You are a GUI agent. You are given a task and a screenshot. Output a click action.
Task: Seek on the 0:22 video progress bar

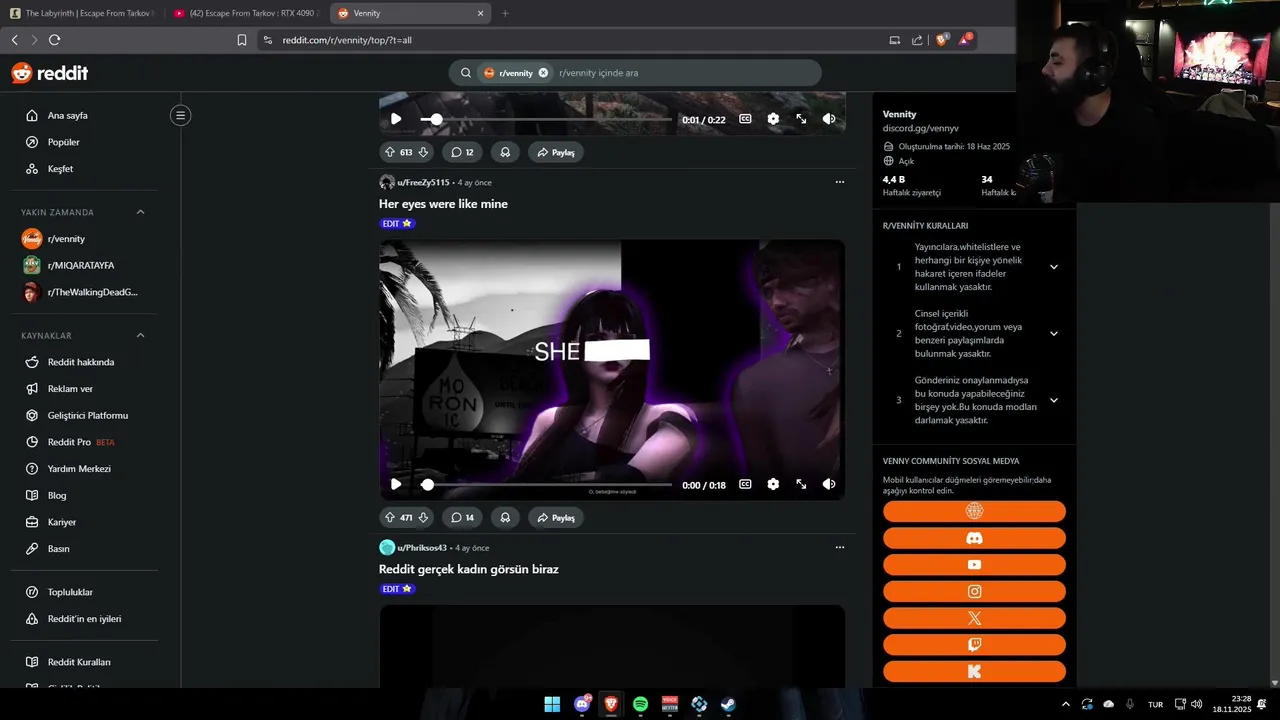[546, 119]
